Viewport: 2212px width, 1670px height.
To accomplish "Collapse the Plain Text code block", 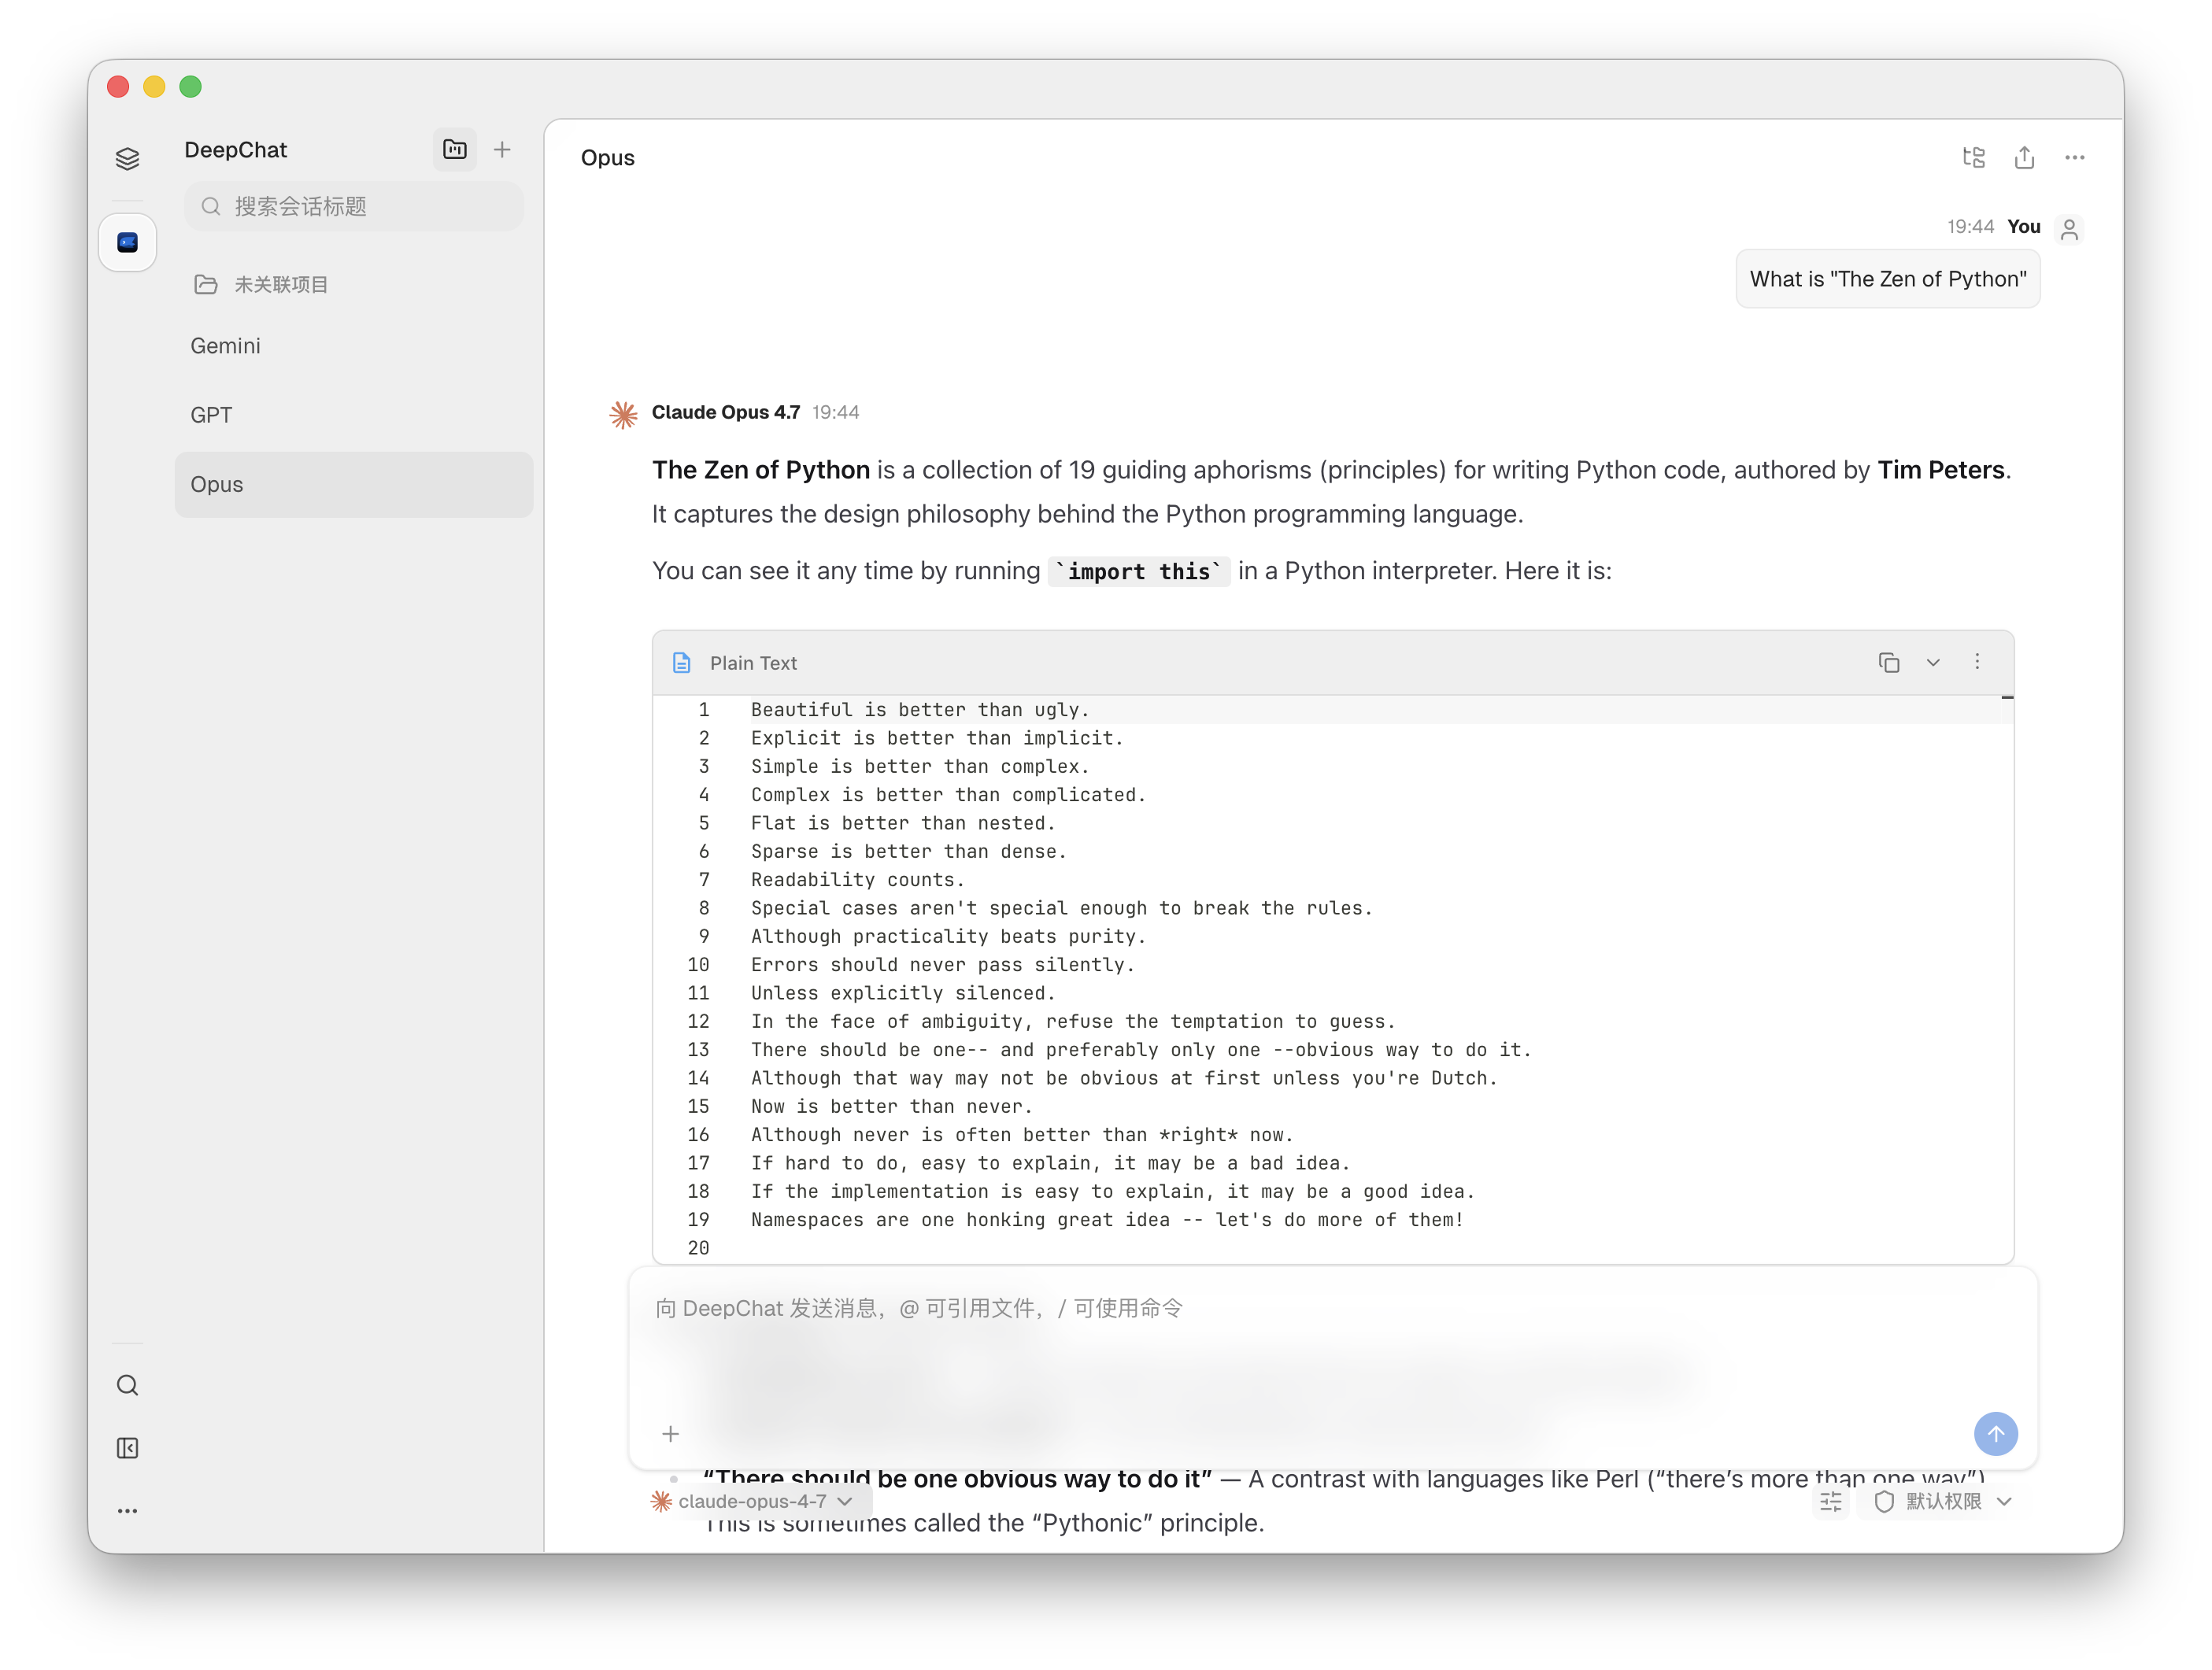I will (1933, 662).
